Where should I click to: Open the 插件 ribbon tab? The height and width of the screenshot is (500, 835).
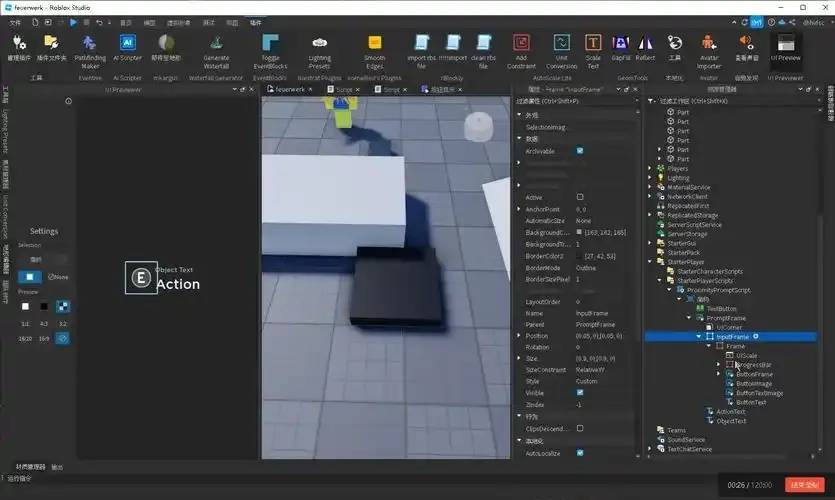pos(256,23)
